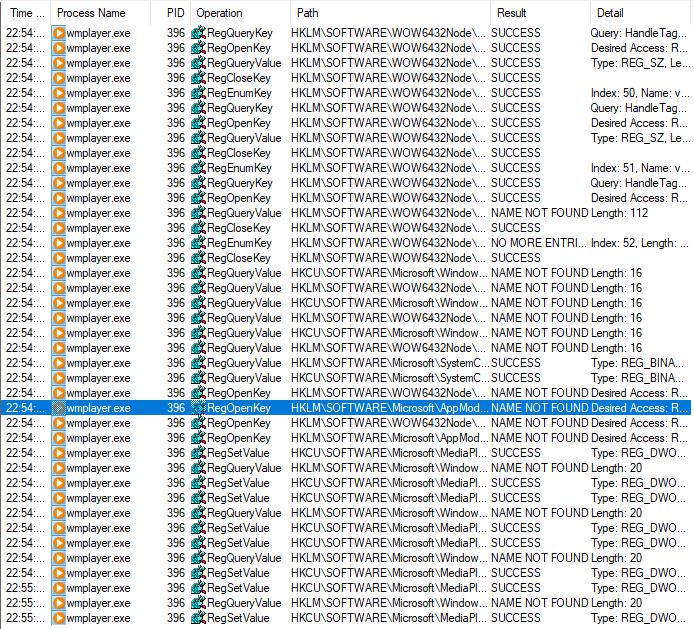Select detail 'Index: 51, Name: v...'
This screenshot has height=629, width=694.
640,168
